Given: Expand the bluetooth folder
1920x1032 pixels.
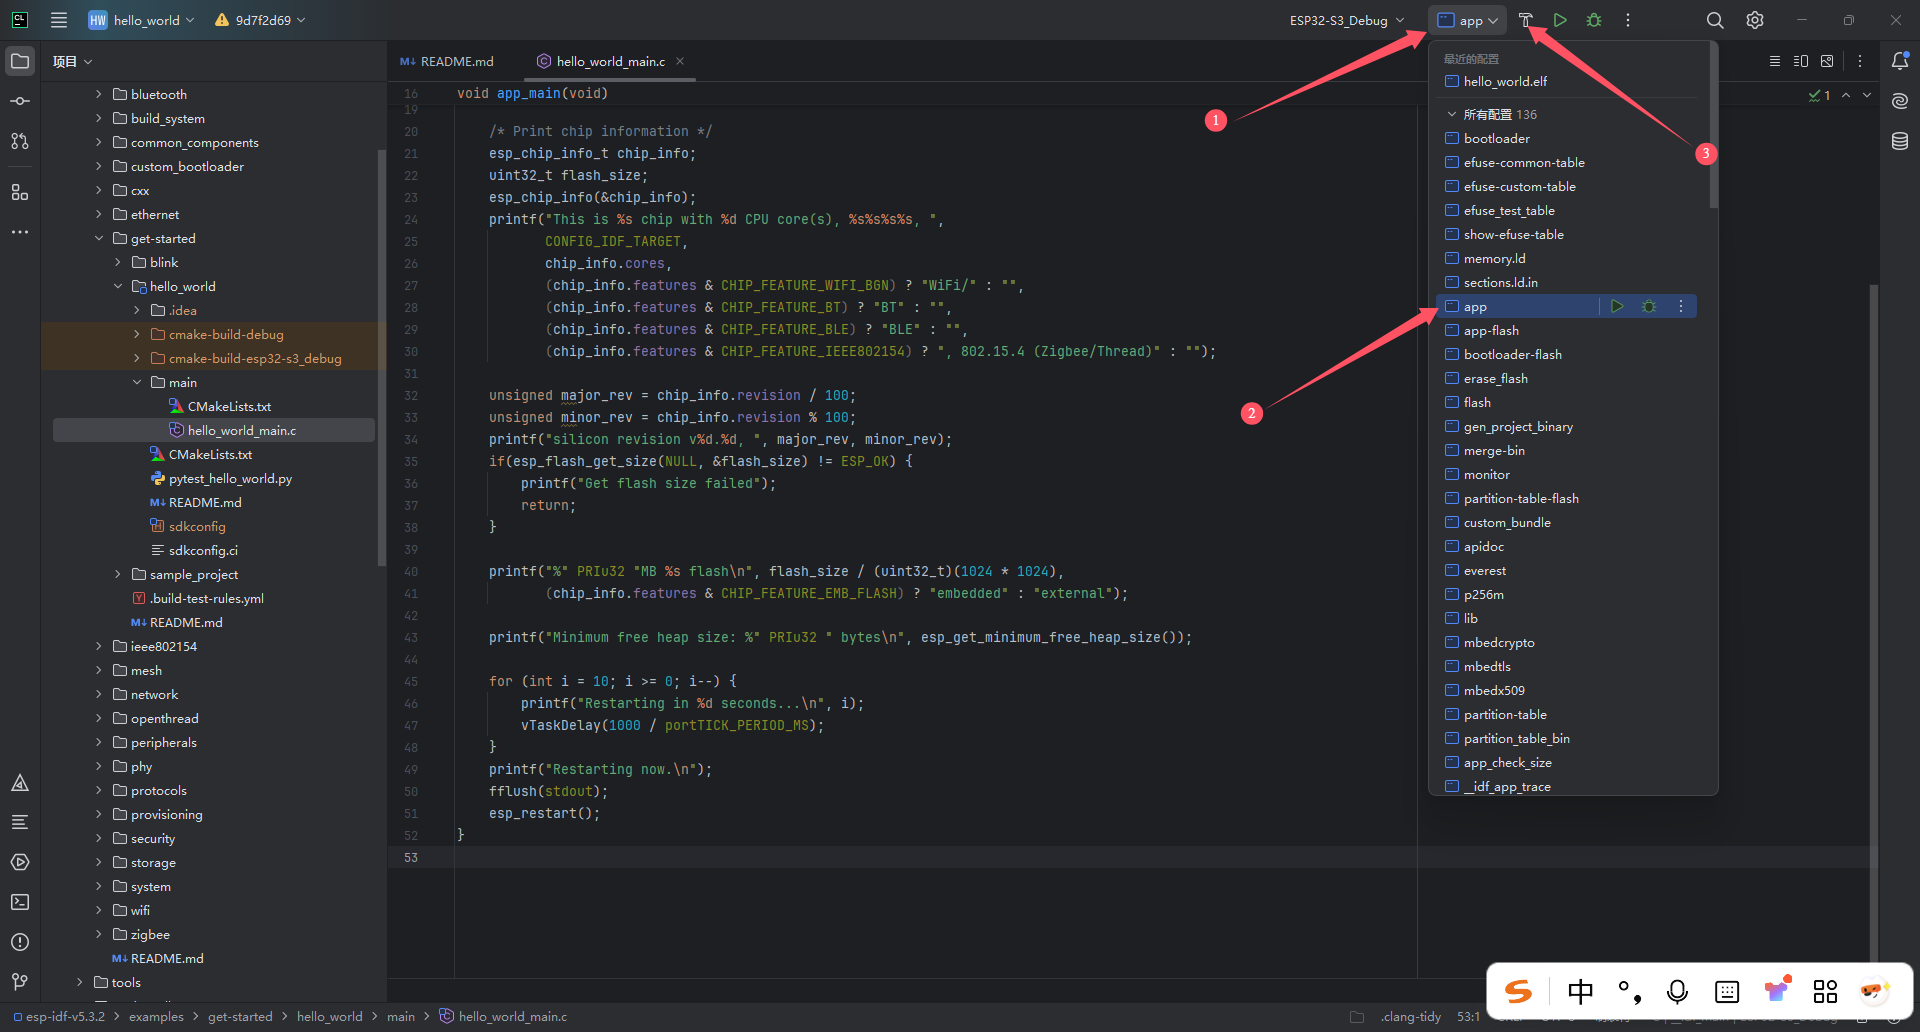Looking at the screenshot, I should [99, 94].
